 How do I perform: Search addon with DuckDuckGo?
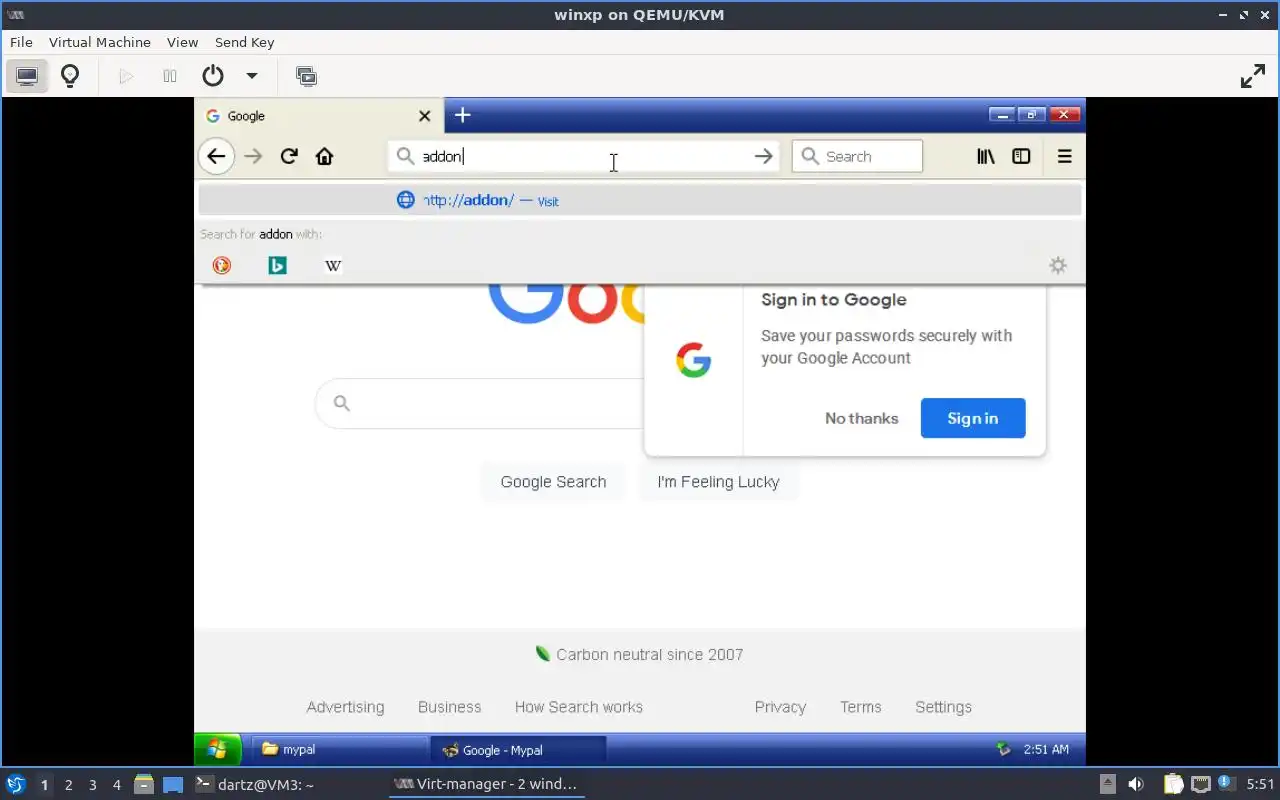[x=222, y=265]
